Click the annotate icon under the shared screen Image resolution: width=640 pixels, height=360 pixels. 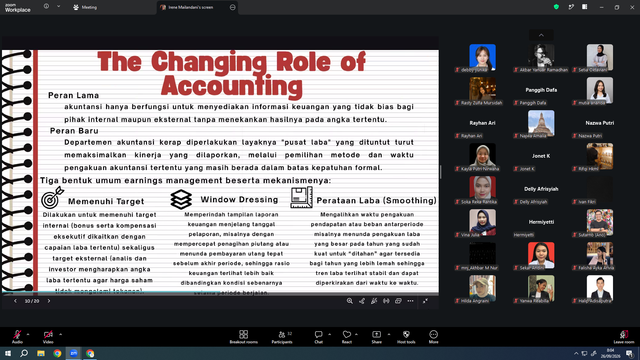pos(374,301)
